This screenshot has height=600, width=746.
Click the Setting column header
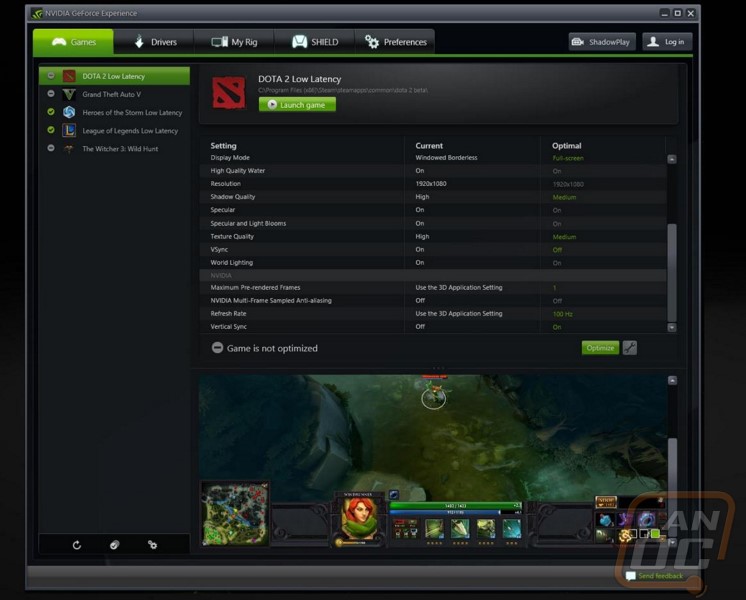tap(223, 146)
